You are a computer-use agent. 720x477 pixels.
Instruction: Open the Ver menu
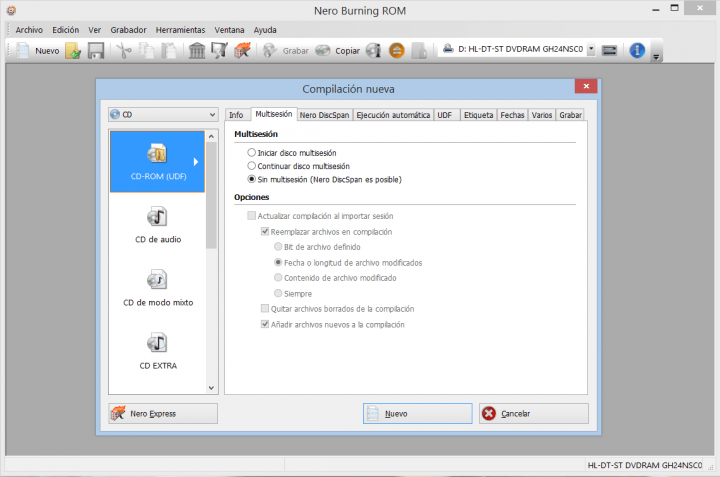95,30
